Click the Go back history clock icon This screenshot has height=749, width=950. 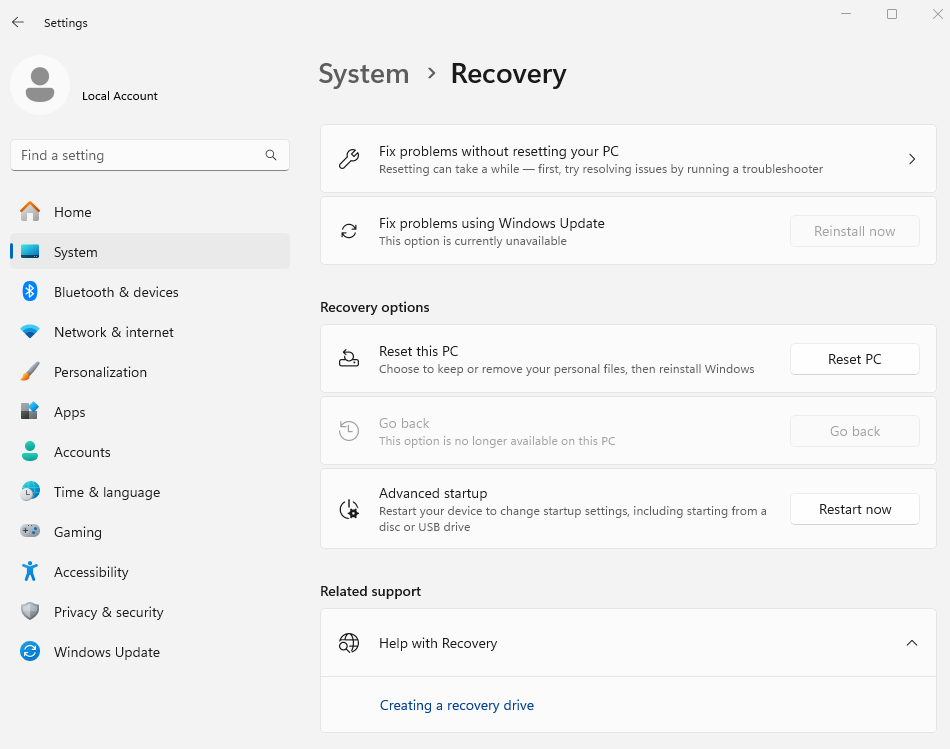tap(349, 431)
